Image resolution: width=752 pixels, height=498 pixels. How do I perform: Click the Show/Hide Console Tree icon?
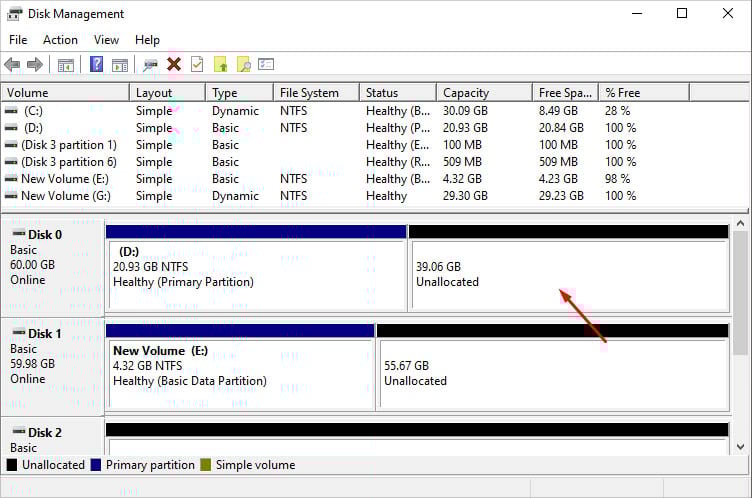tap(66, 65)
